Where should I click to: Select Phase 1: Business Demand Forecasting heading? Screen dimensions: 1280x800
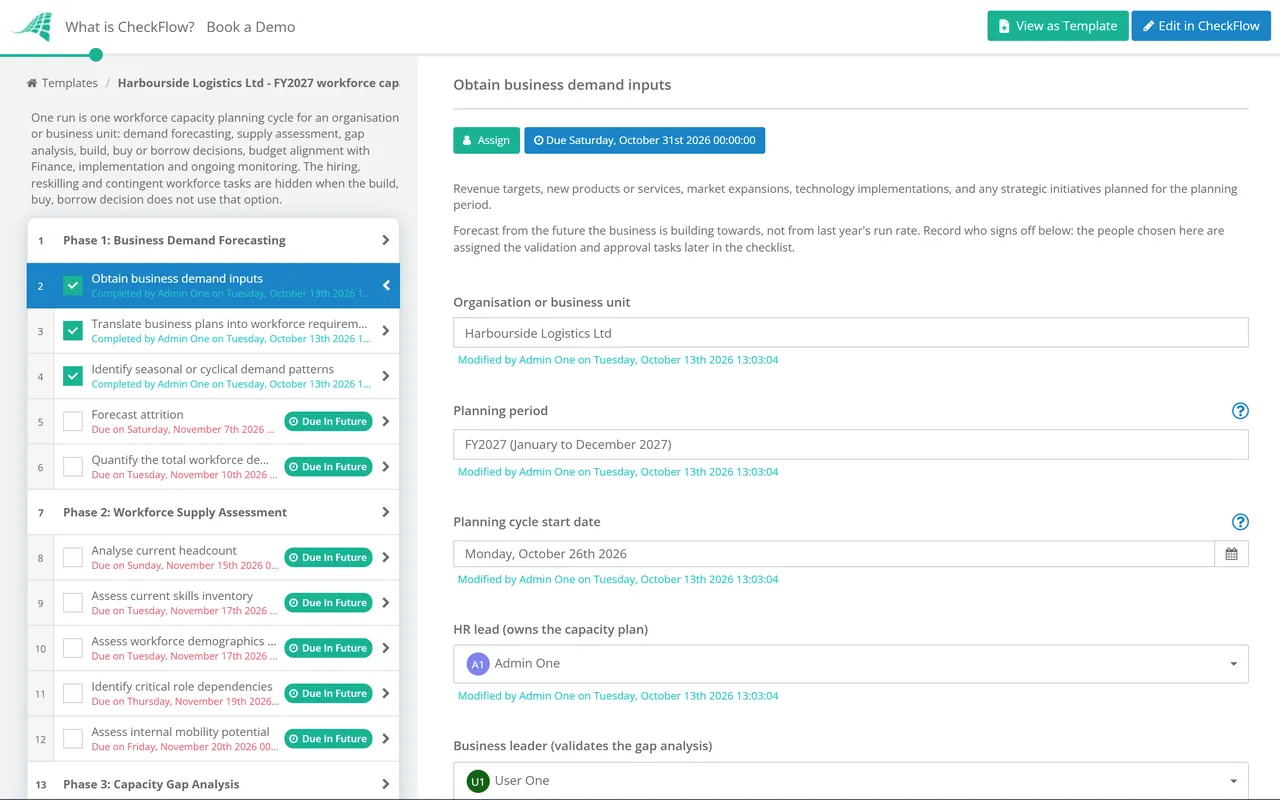[x=174, y=240]
